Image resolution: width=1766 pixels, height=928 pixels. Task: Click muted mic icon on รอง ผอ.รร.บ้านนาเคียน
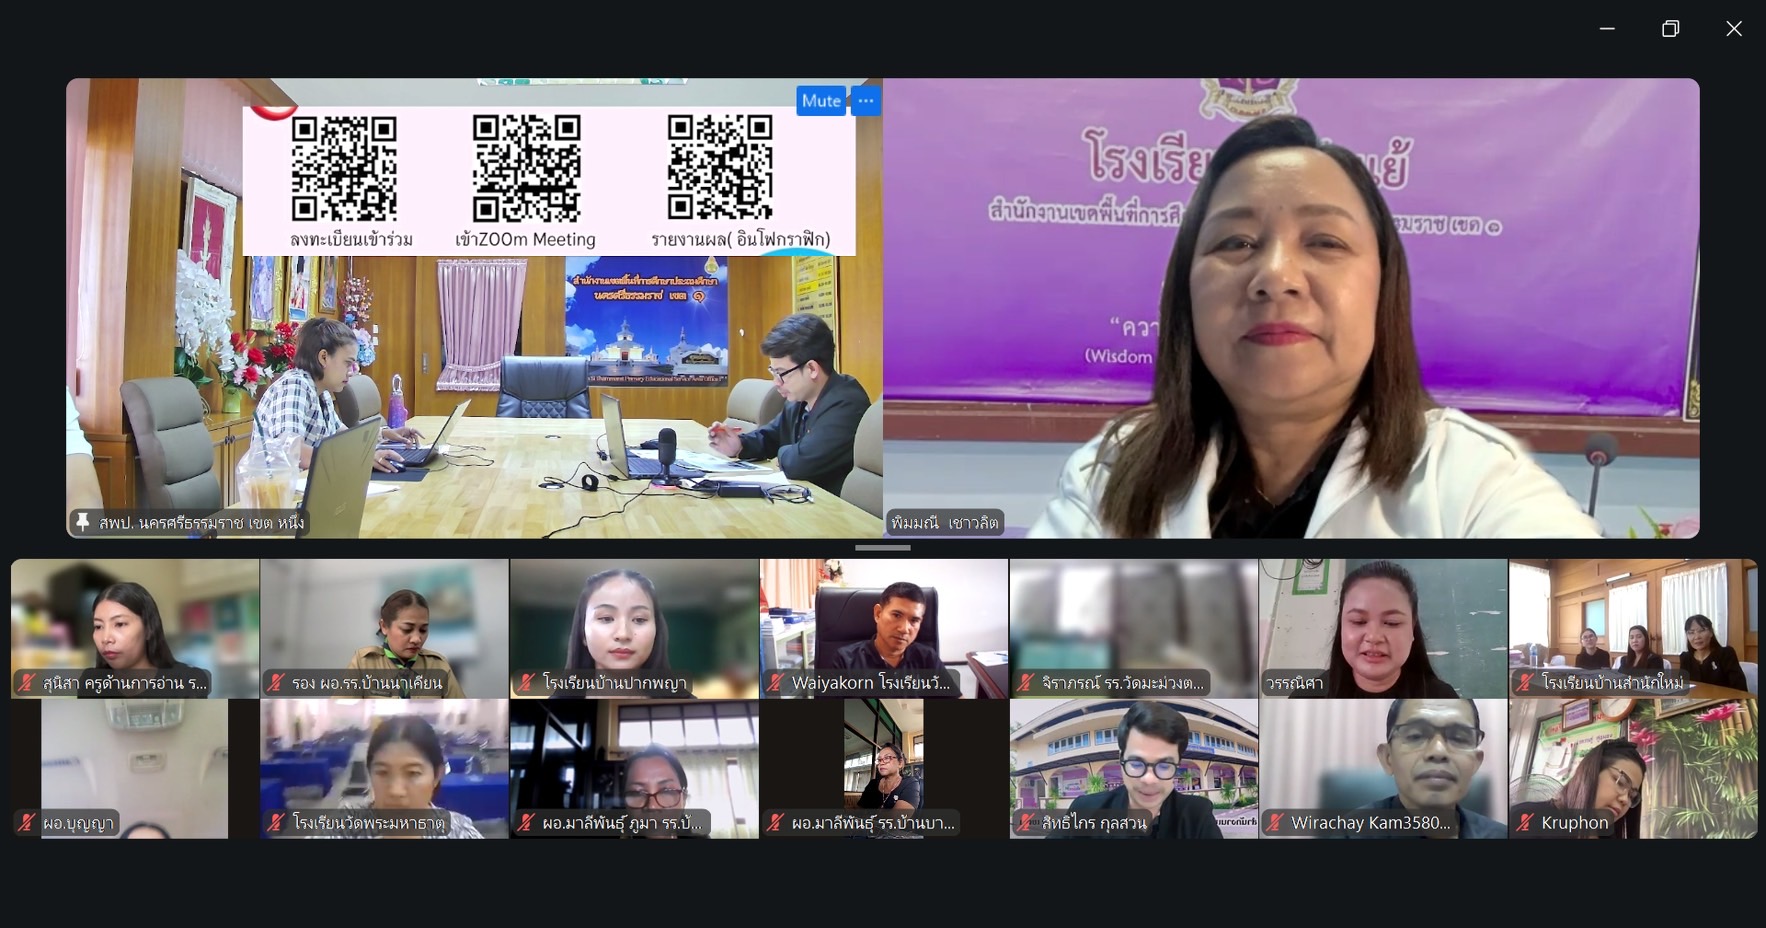pos(277,683)
